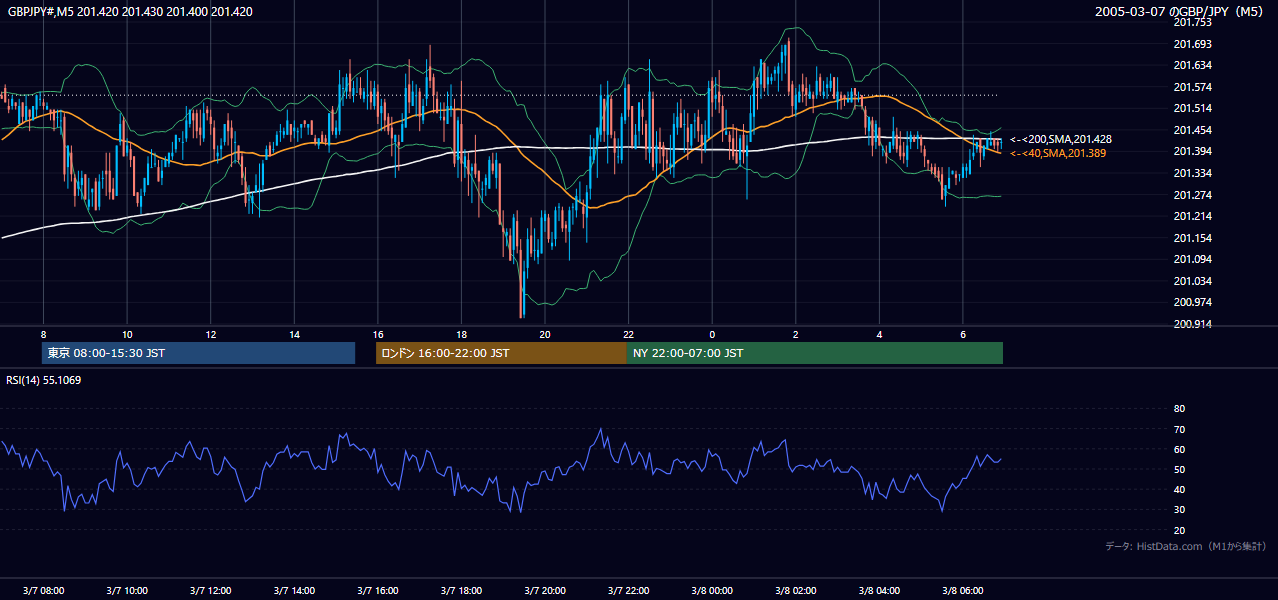Click the RSI 20 level label
Image resolution: width=1278 pixels, height=600 pixels.
point(1179,530)
